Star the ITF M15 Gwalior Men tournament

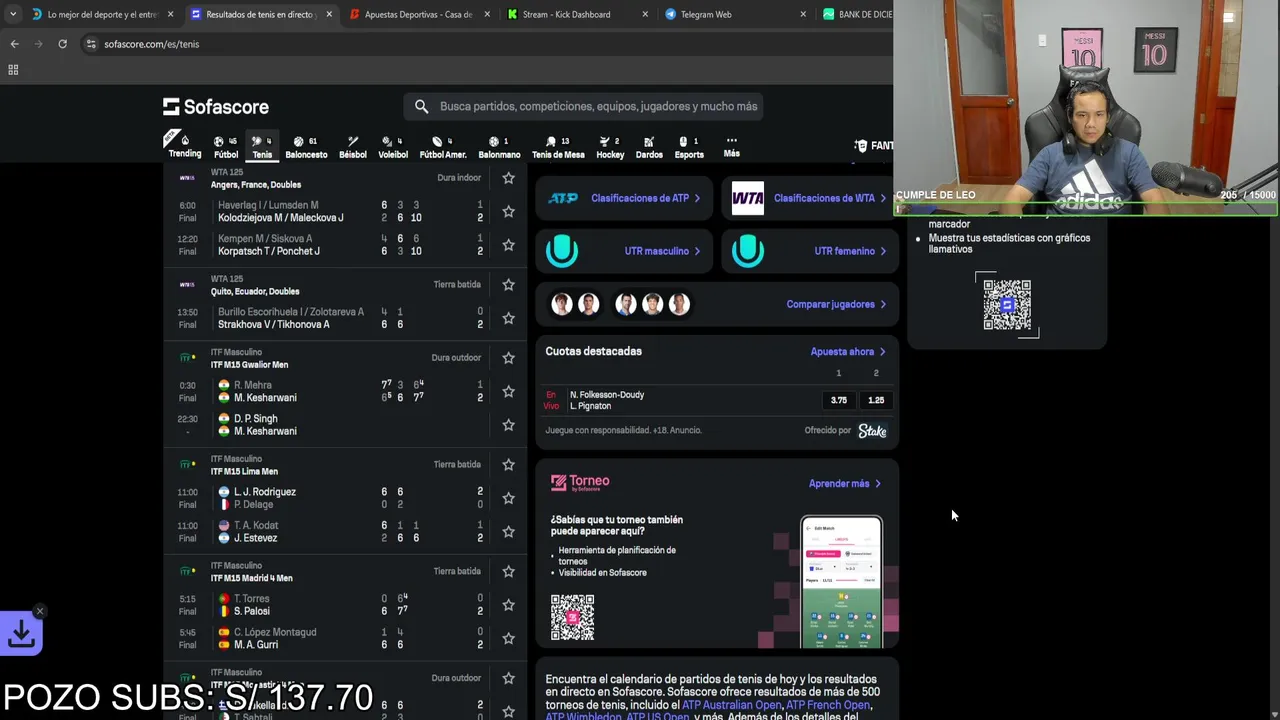coord(508,358)
